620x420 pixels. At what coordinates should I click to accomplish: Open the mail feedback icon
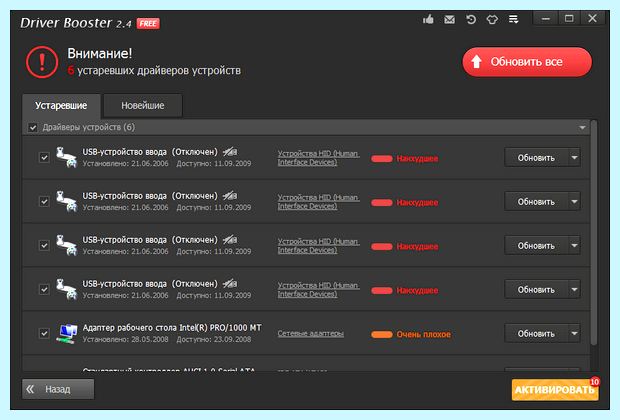450,19
